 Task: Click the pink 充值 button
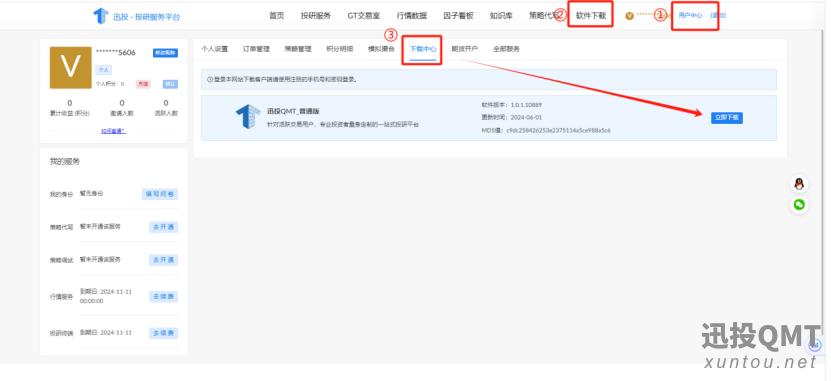pyautogui.click(x=143, y=84)
